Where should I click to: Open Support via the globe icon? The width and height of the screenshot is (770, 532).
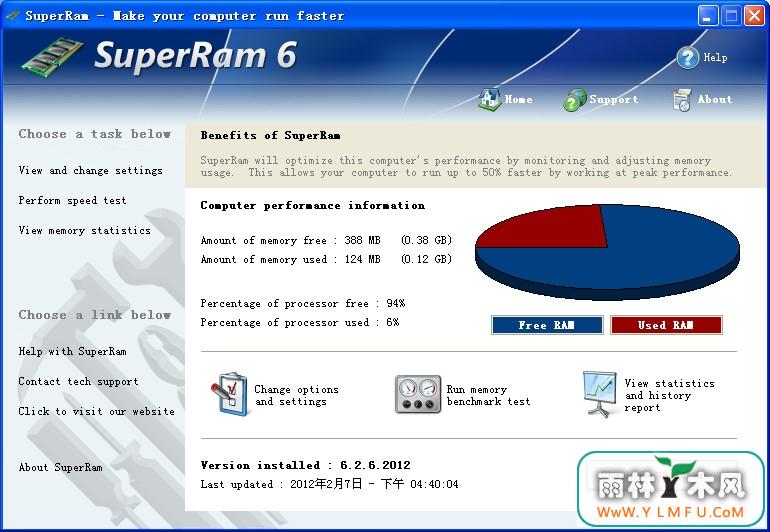click(575, 100)
